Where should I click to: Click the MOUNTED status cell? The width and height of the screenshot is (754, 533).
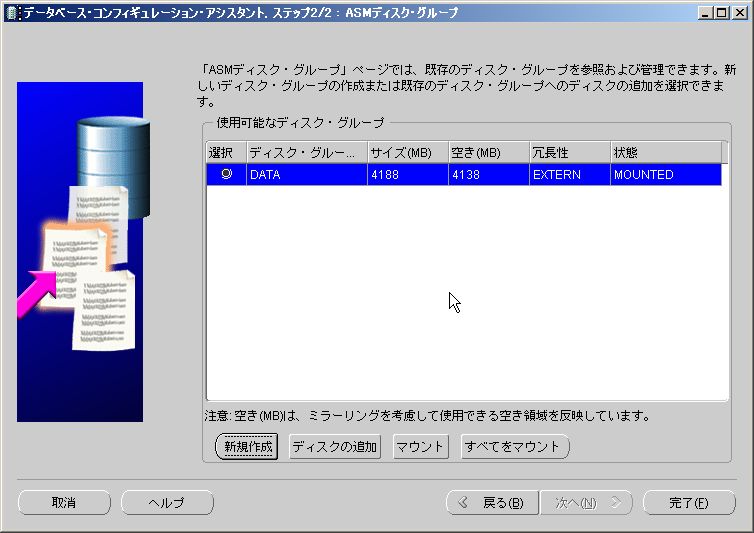point(666,175)
